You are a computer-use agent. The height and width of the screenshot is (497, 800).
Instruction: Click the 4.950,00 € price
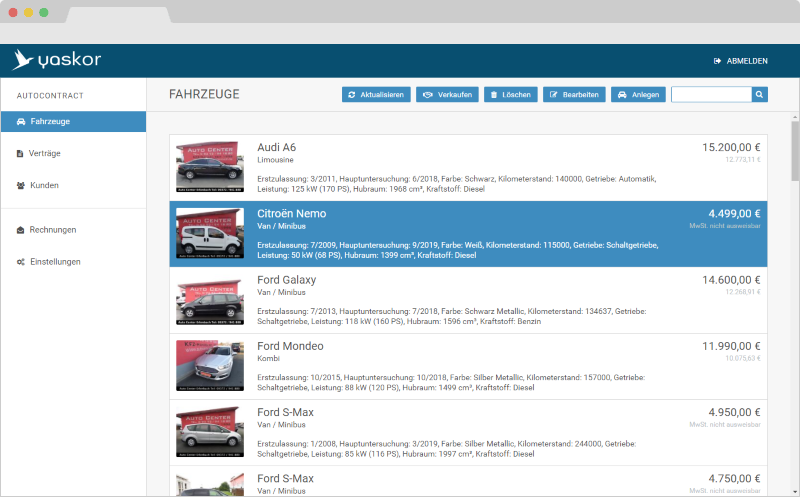(x=734, y=412)
